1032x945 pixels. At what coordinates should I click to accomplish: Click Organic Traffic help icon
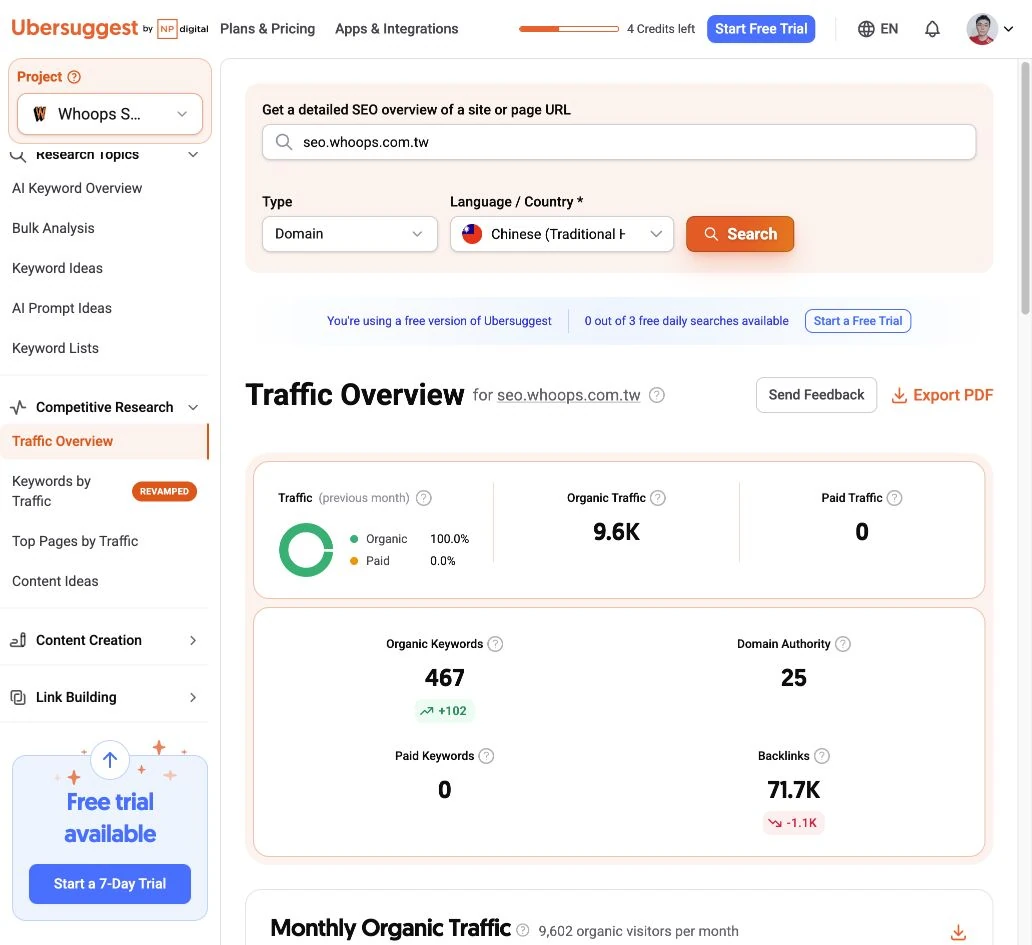[658, 498]
